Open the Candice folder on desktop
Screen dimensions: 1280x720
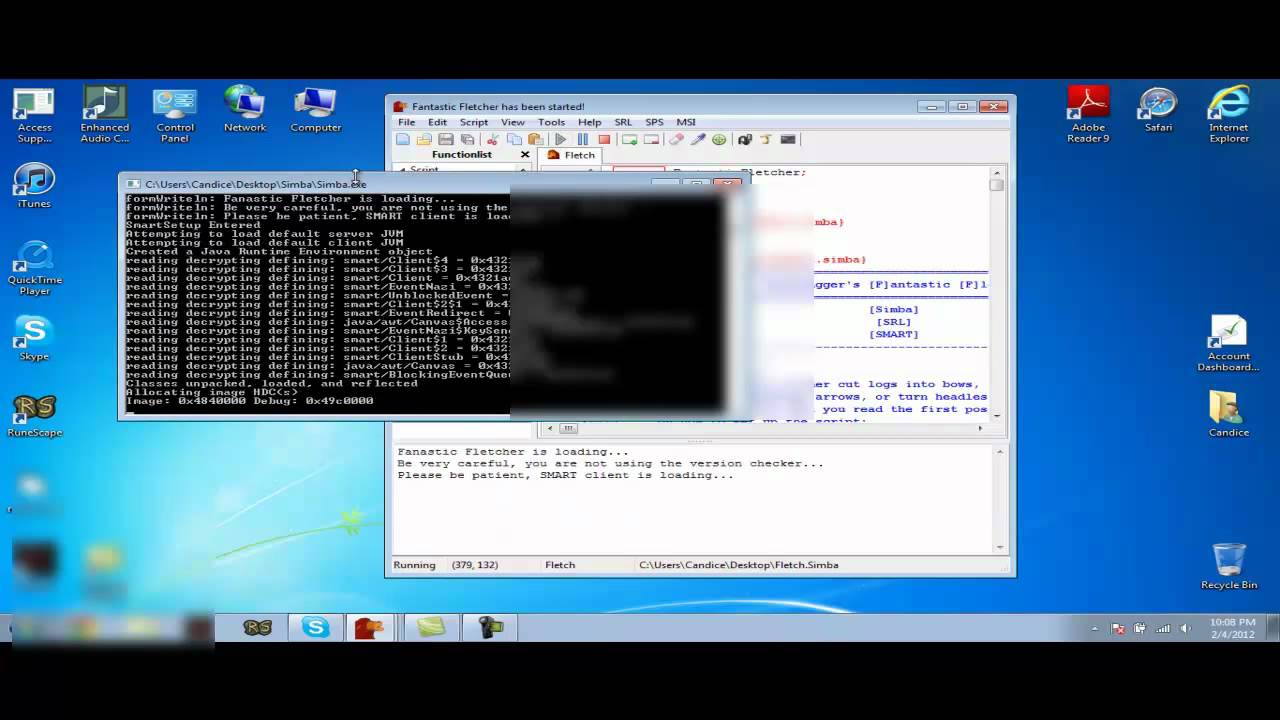(x=1228, y=414)
